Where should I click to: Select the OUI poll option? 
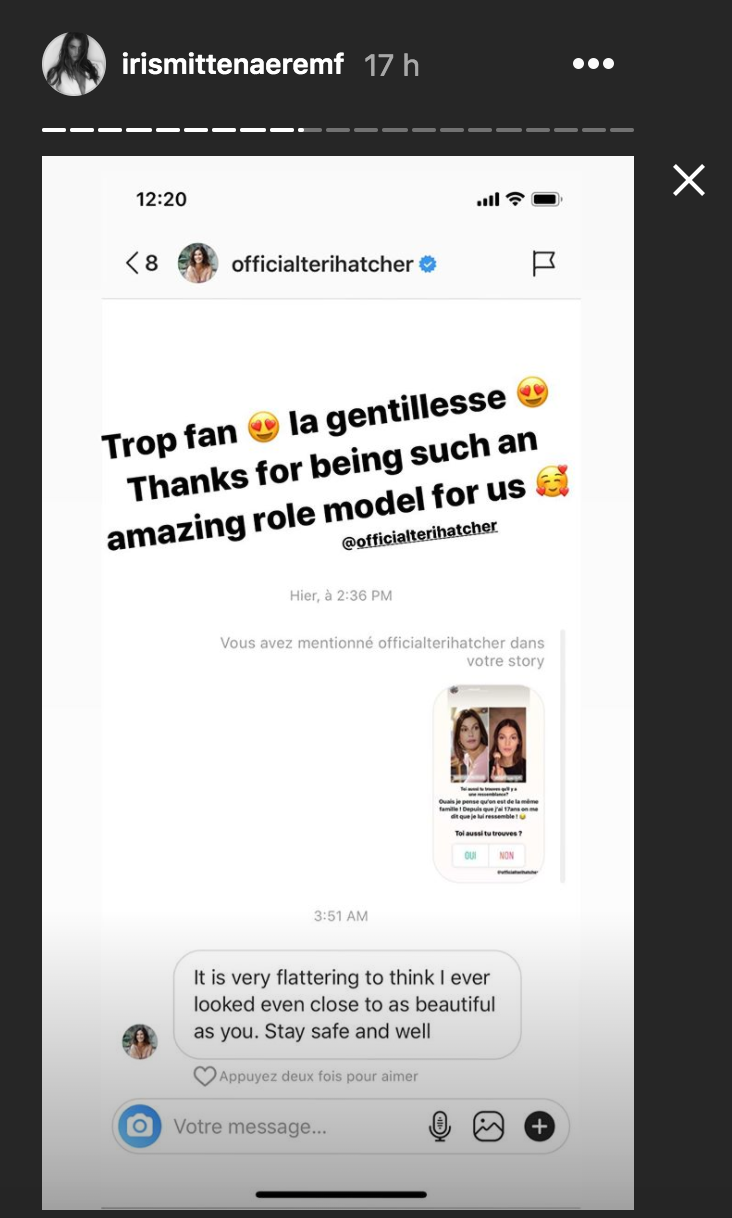pos(470,856)
